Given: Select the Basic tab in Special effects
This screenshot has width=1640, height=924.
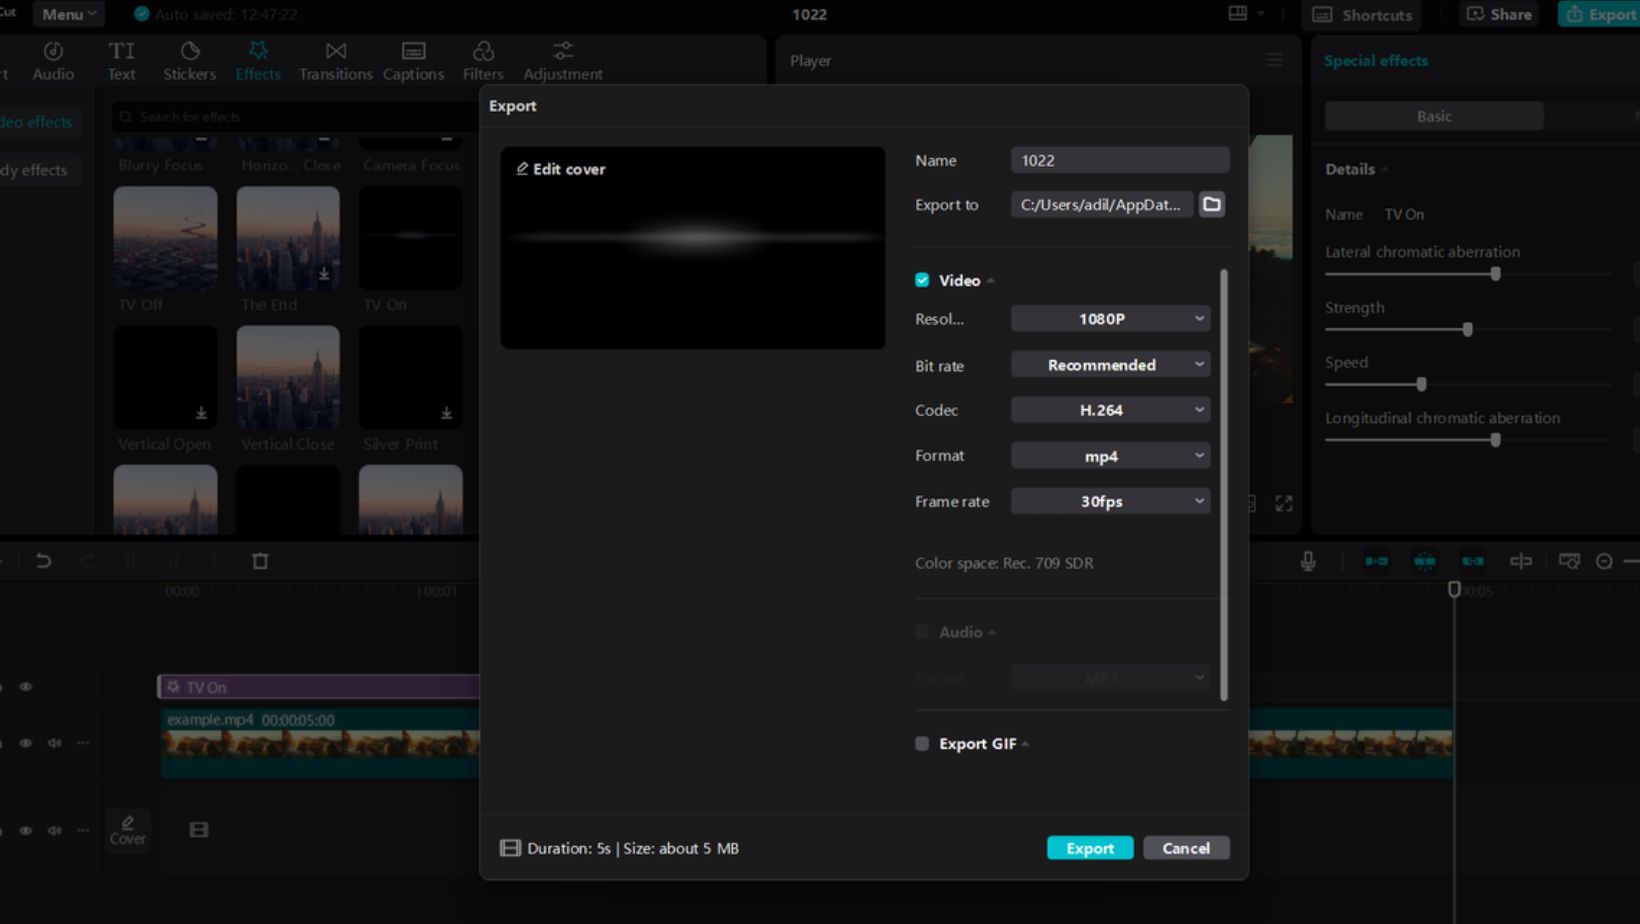Looking at the screenshot, I should pyautogui.click(x=1434, y=116).
